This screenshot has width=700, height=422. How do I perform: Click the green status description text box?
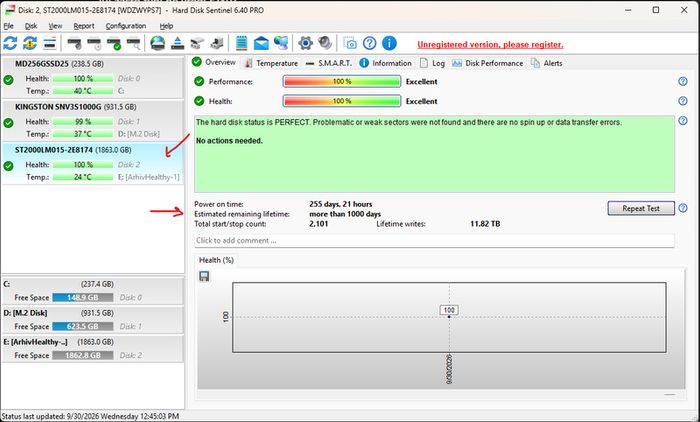pyautogui.click(x=434, y=154)
